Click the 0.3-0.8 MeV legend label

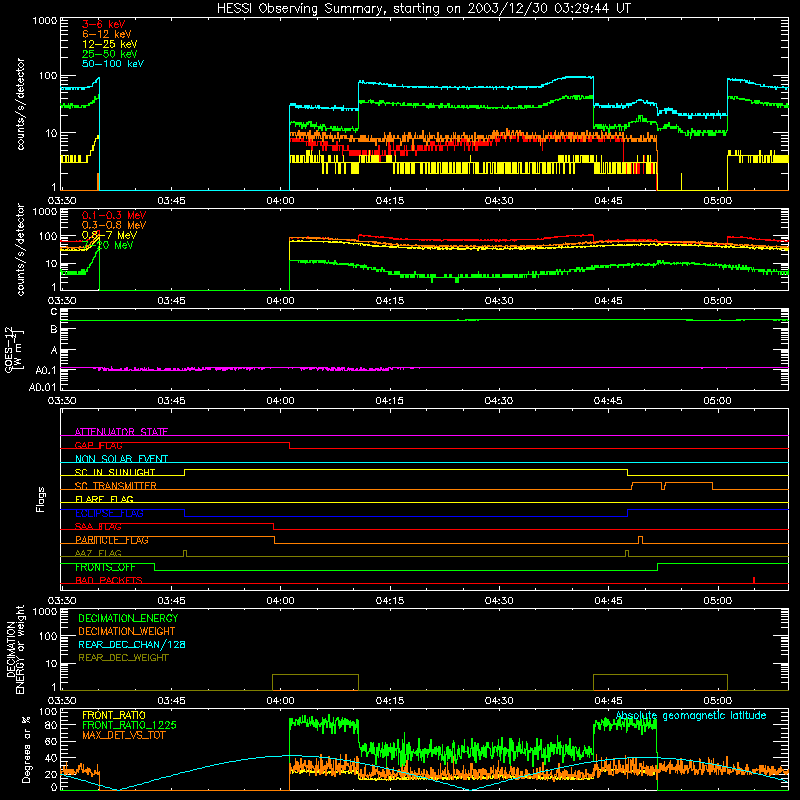pos(114,225)
